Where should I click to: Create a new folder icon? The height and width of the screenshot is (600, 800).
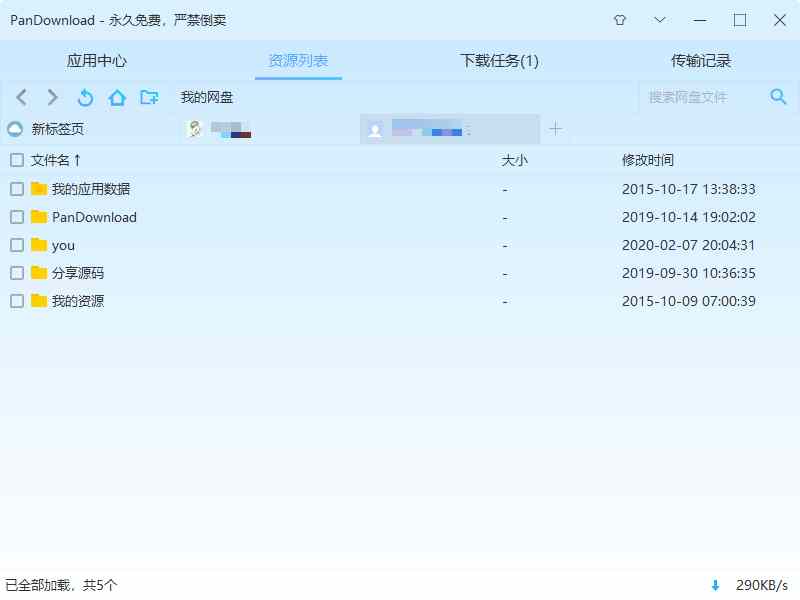pyautogui.click(x=149, y=96)
